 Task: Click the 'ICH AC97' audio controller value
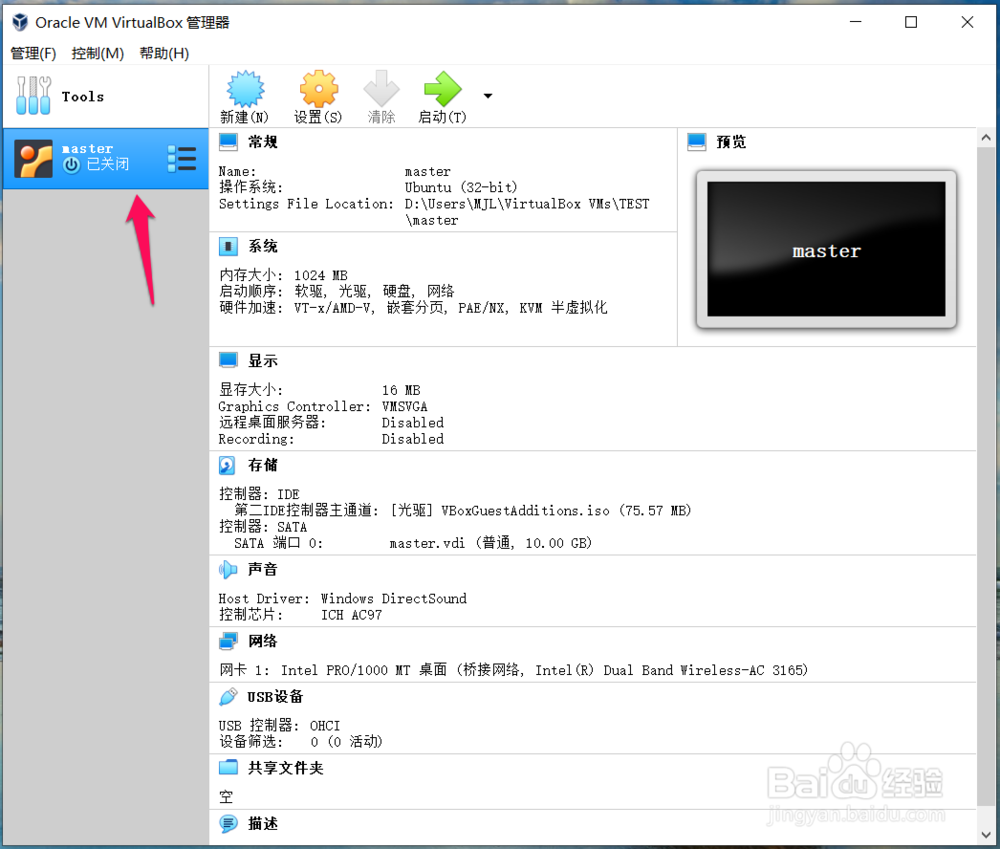(x=351, y=615)
